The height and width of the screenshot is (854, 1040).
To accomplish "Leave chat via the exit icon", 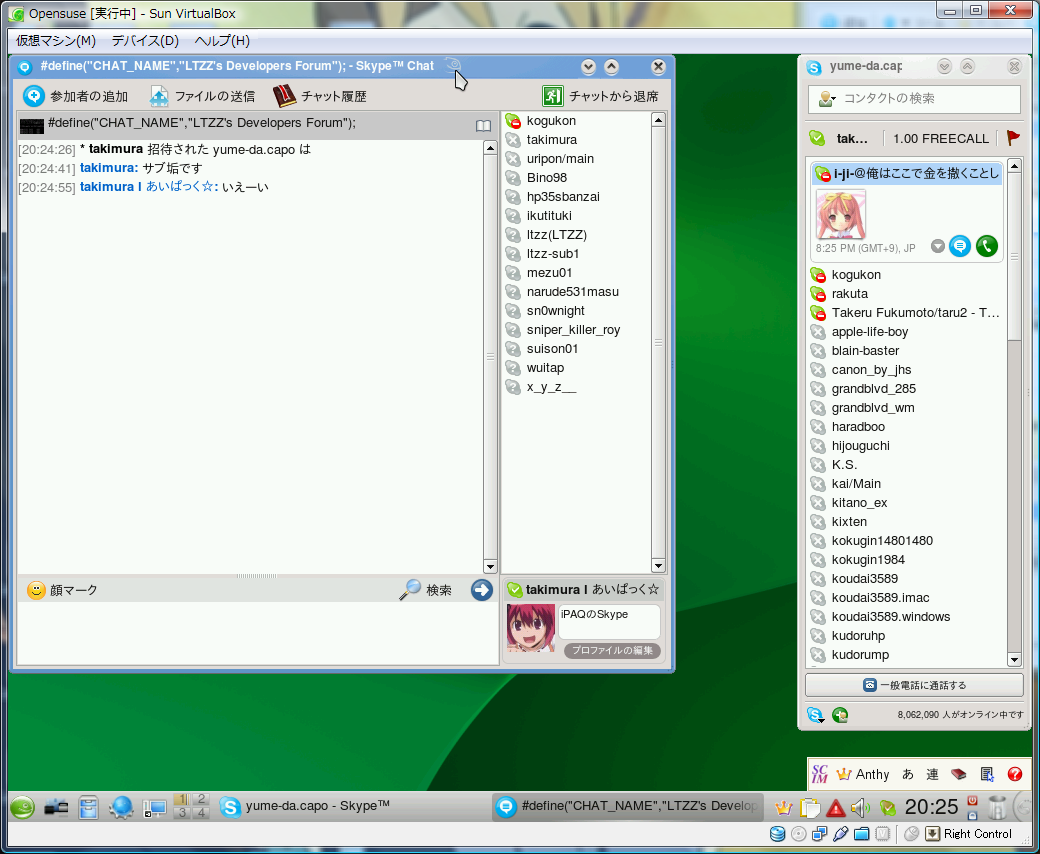I will click(552, 96).
